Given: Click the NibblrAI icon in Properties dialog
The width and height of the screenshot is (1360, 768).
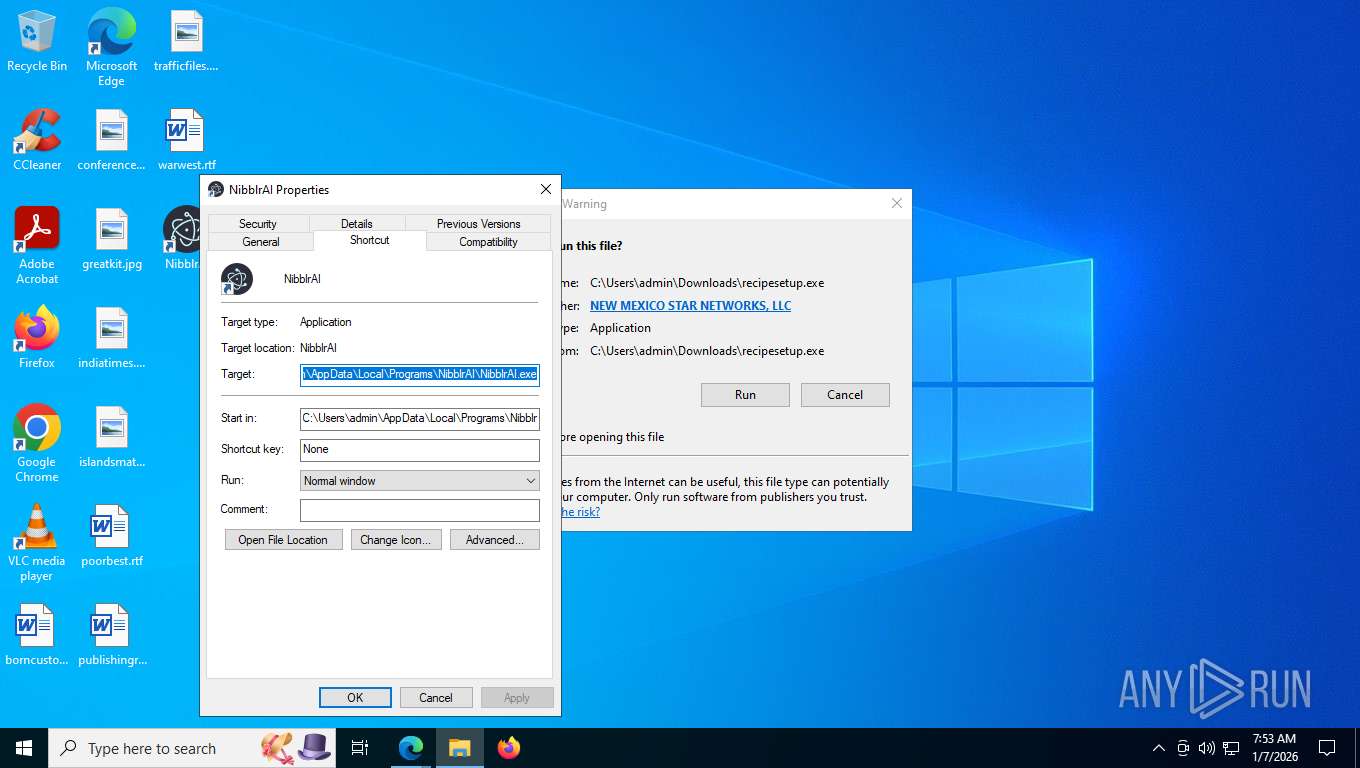Looking at the screenshot, I should 237,279.
